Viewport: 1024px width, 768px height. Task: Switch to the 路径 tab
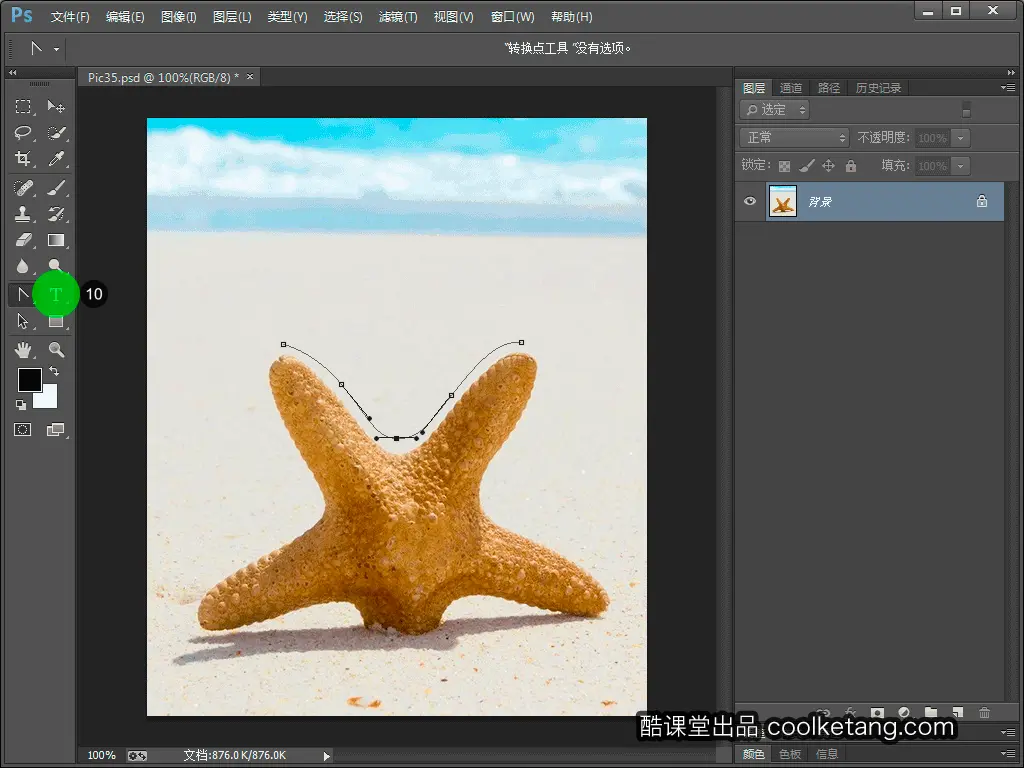click(x=829, y=88)
